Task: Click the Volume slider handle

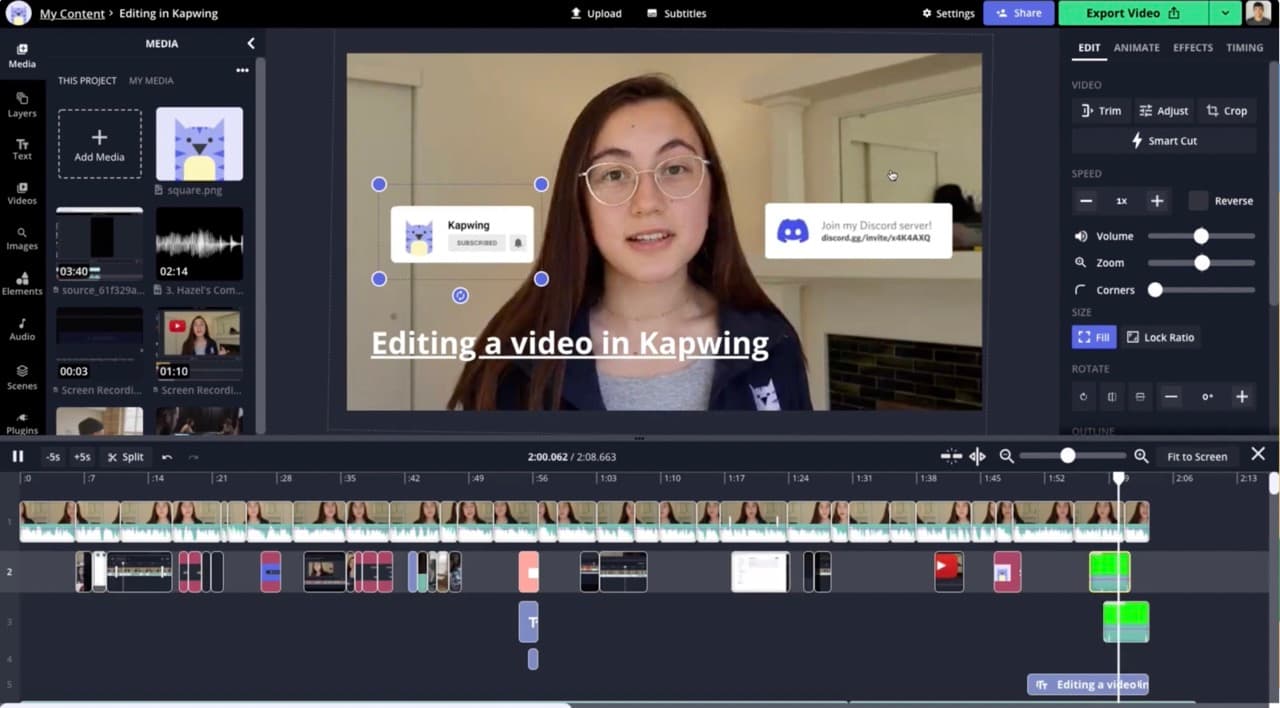Action: [1201, 236]
